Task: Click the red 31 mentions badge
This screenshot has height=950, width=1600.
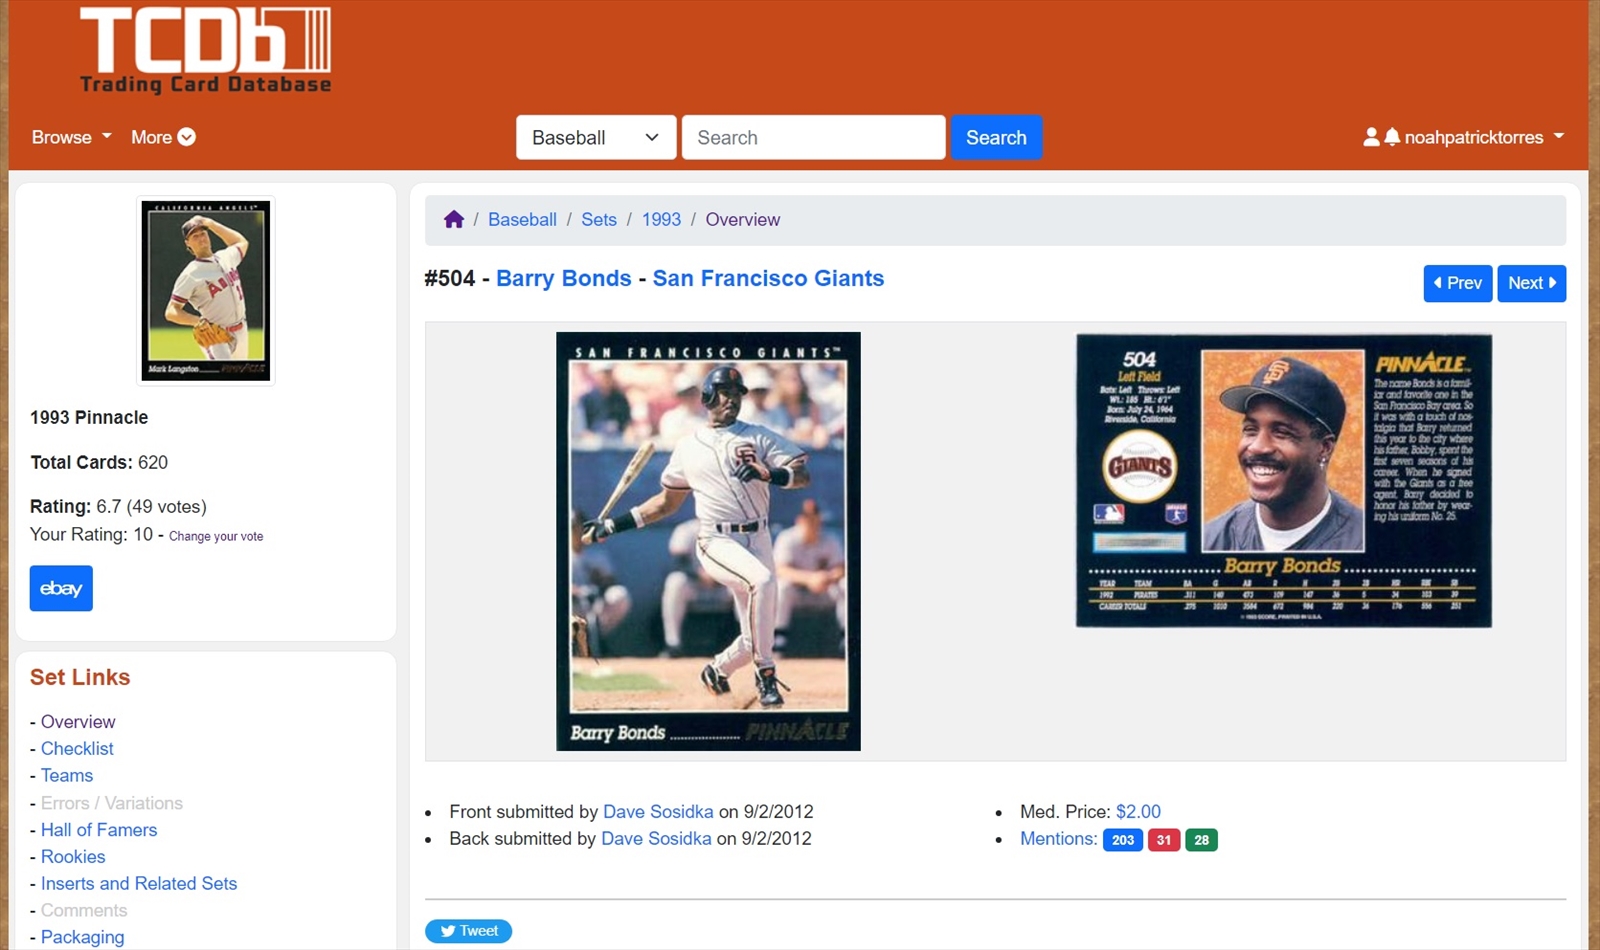Action: pyautogui.click(x=1164, y=840)
